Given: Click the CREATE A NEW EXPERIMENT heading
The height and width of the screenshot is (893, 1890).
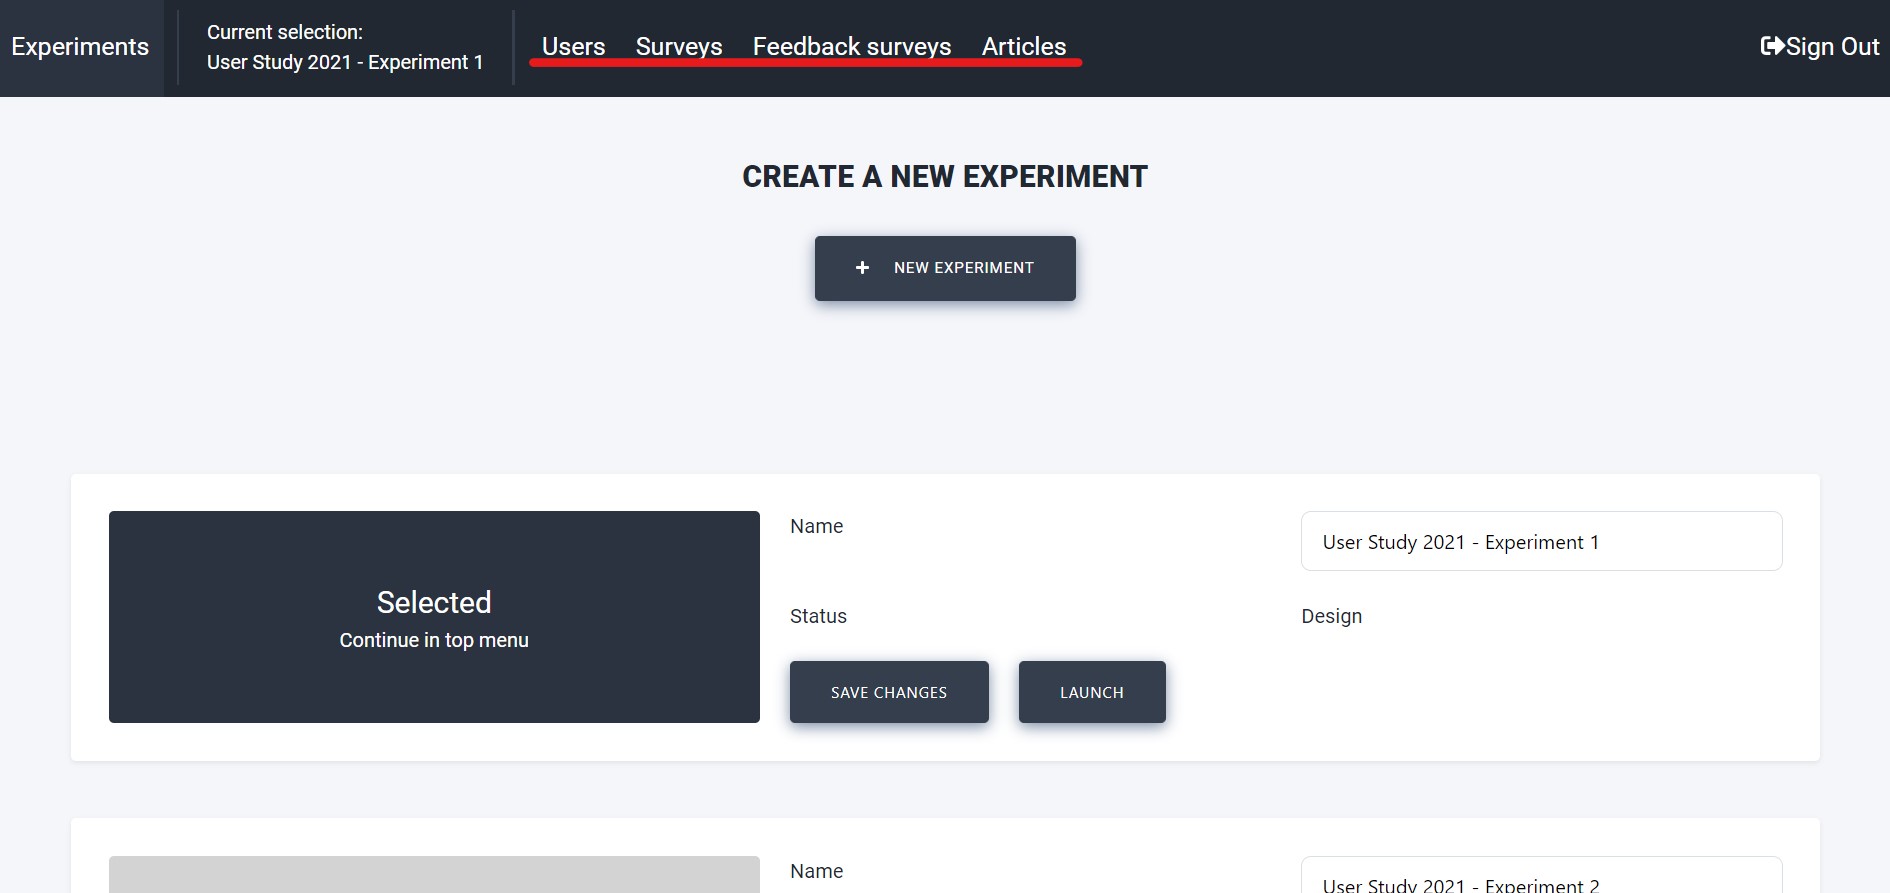Looking at the screenshot, I should tap(945, 177).
